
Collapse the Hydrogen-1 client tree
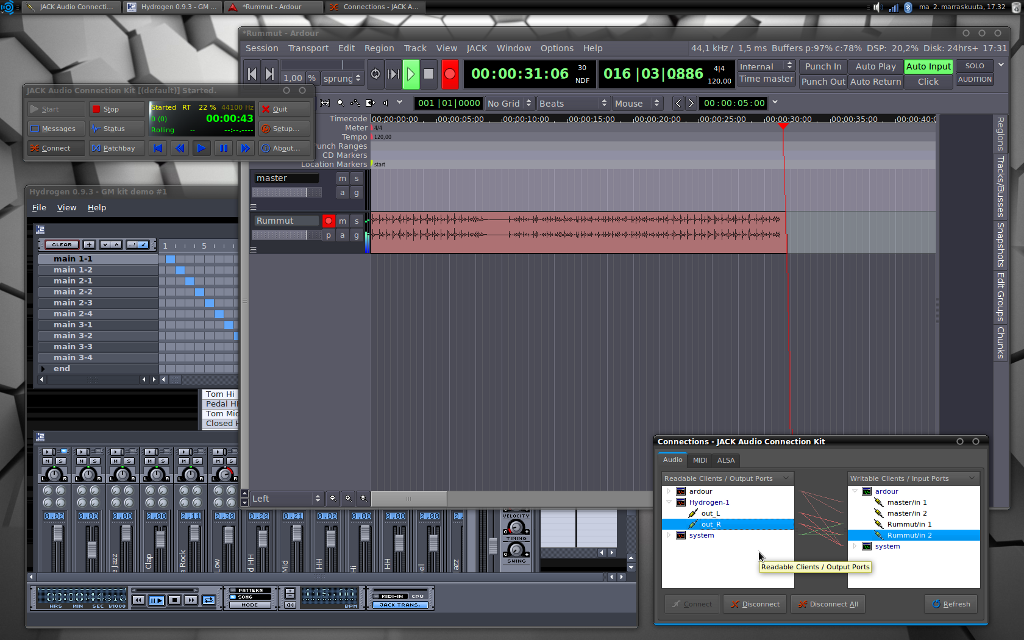(668, 502)
